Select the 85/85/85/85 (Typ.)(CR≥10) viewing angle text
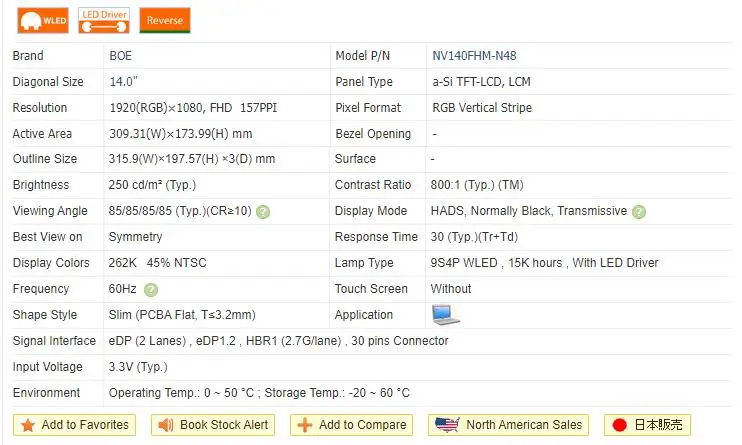 180,211
